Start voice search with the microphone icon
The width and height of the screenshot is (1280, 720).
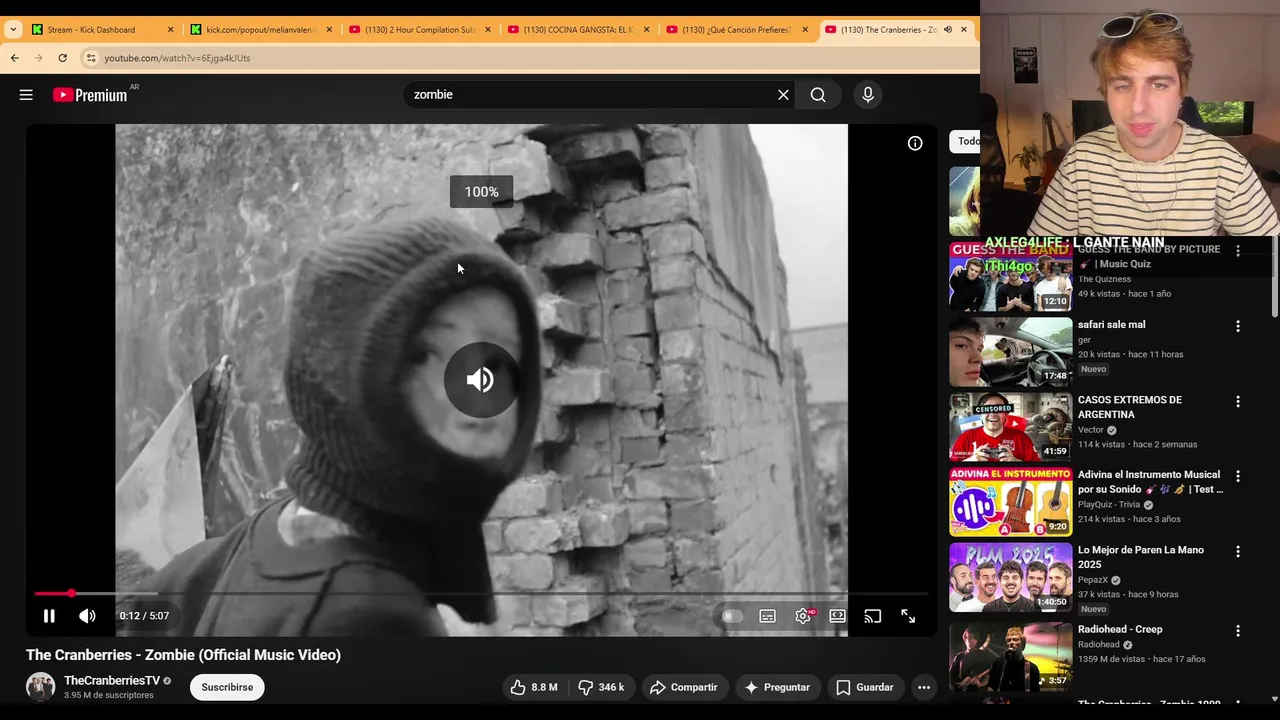[x=868, y=95]
